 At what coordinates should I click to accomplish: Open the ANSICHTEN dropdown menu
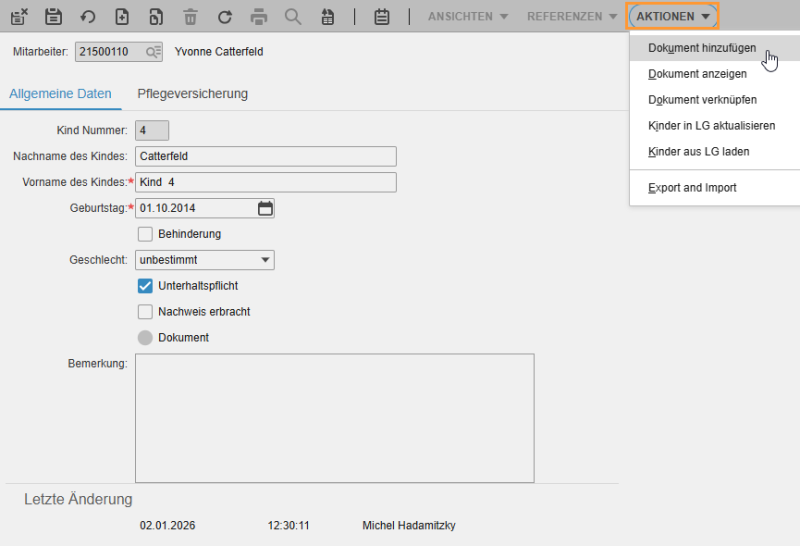[468, 16]
